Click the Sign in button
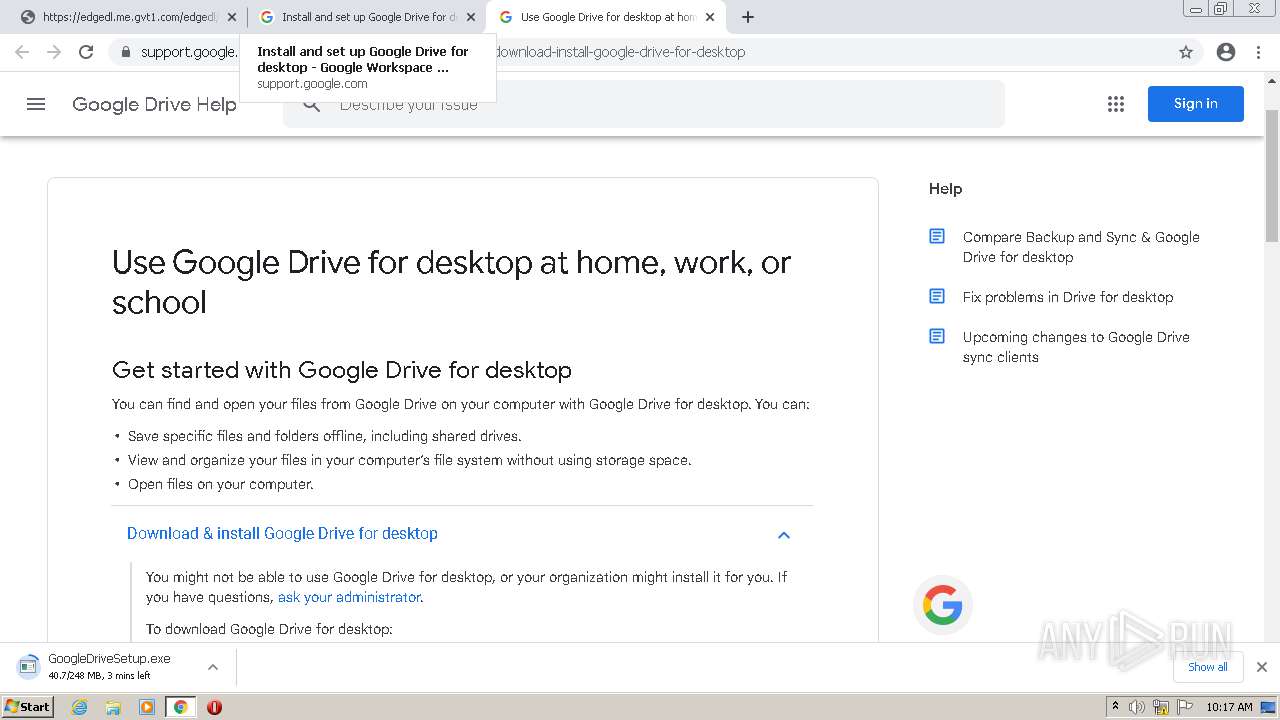This screenshot has height=720, width=1280. 1195,104
